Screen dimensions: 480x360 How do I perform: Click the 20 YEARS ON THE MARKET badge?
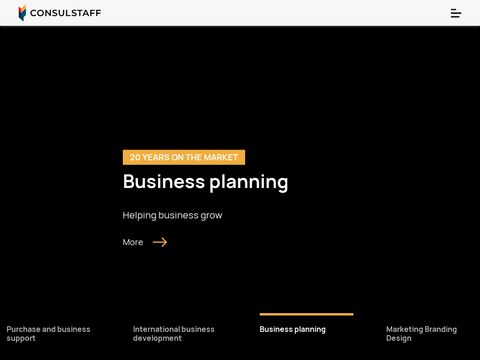184,157
